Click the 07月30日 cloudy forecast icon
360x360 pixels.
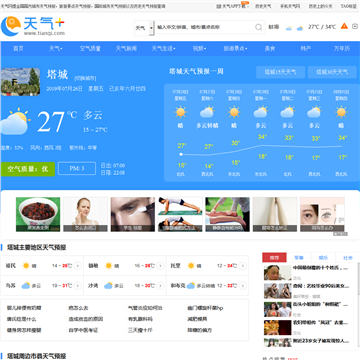[x=287, y=112]
